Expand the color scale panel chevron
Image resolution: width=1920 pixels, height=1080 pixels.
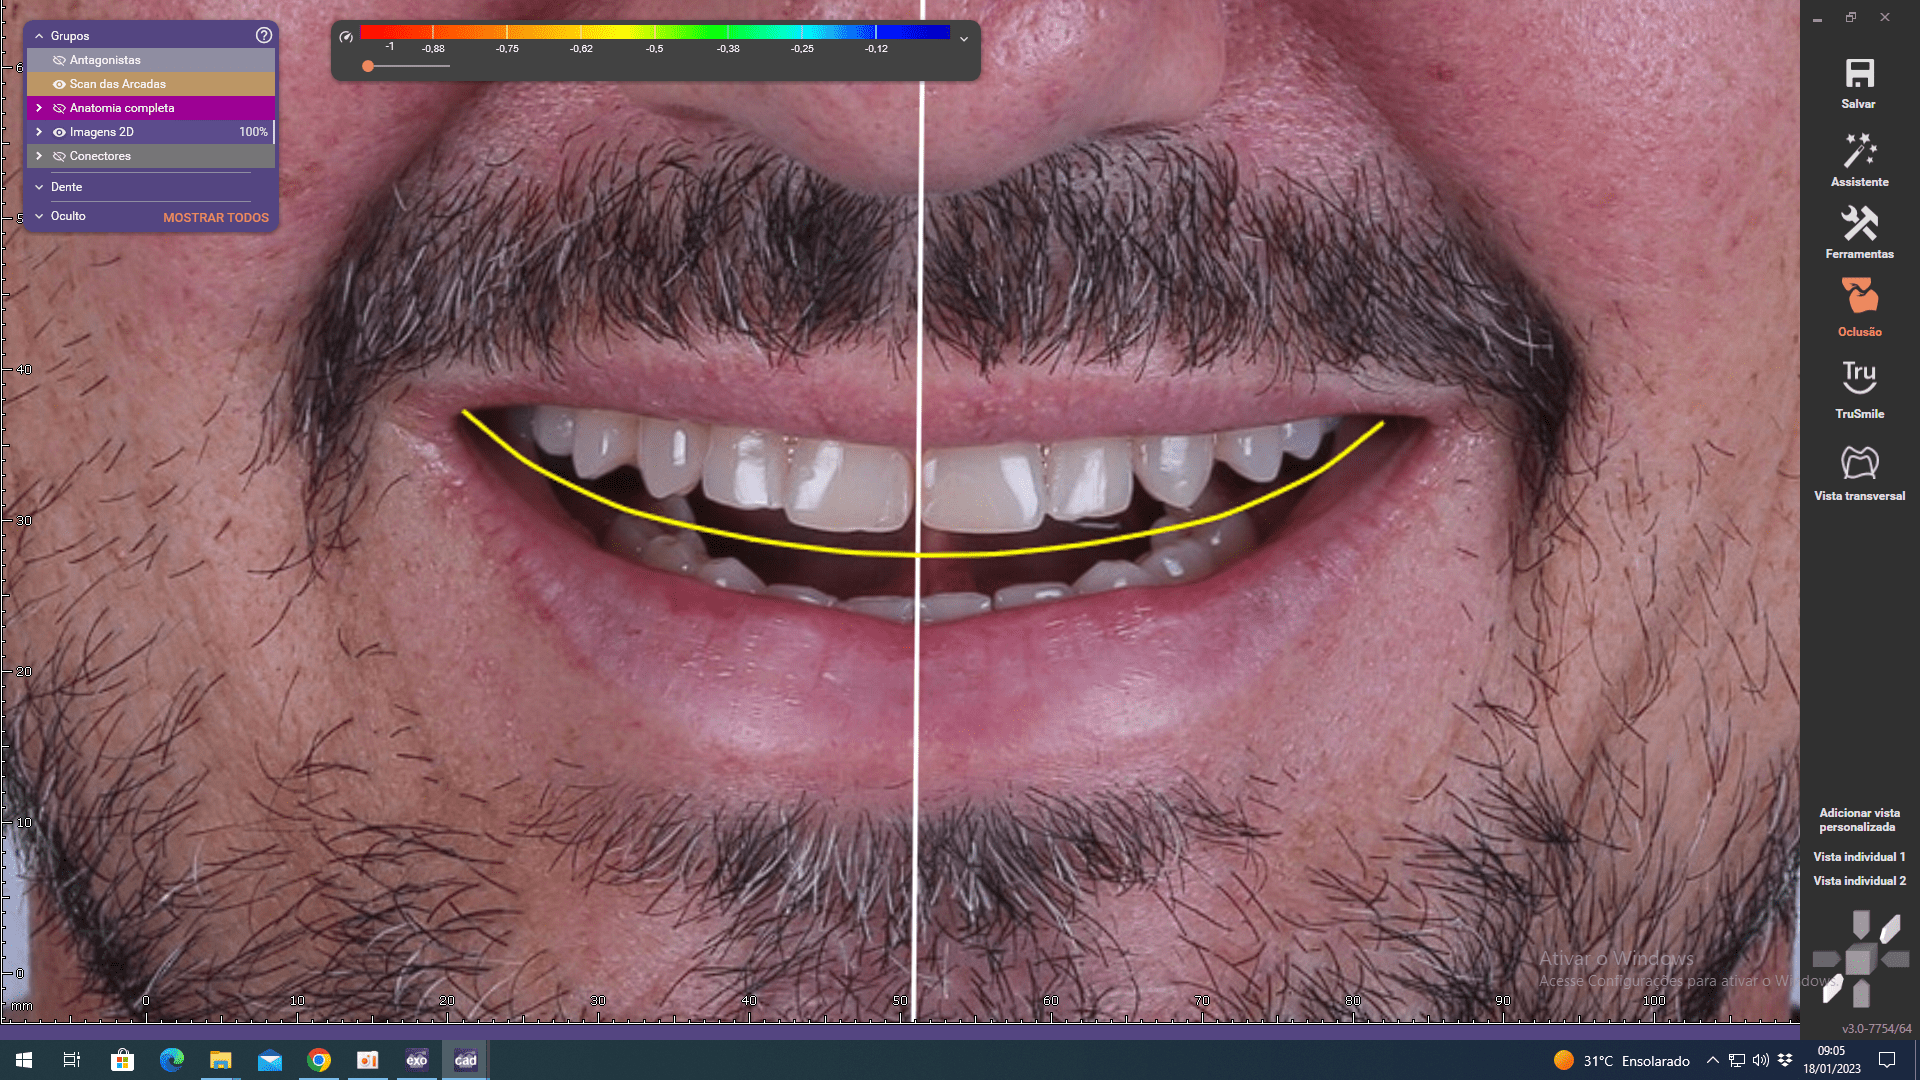(x=964, y=39)
